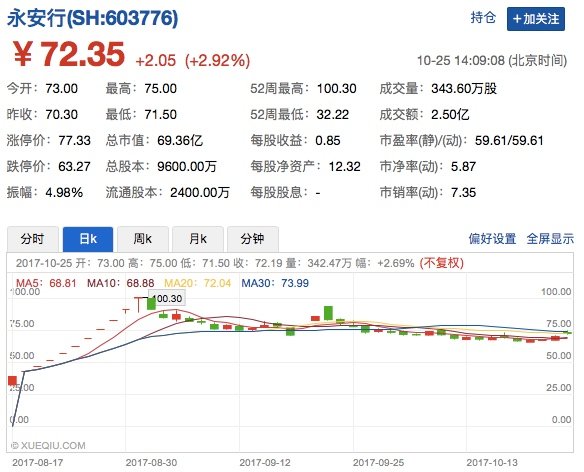The width and height of the screenshot is (584, 472).
Task: Click the 每股收益 value 0.85
Action: (328, 141)
